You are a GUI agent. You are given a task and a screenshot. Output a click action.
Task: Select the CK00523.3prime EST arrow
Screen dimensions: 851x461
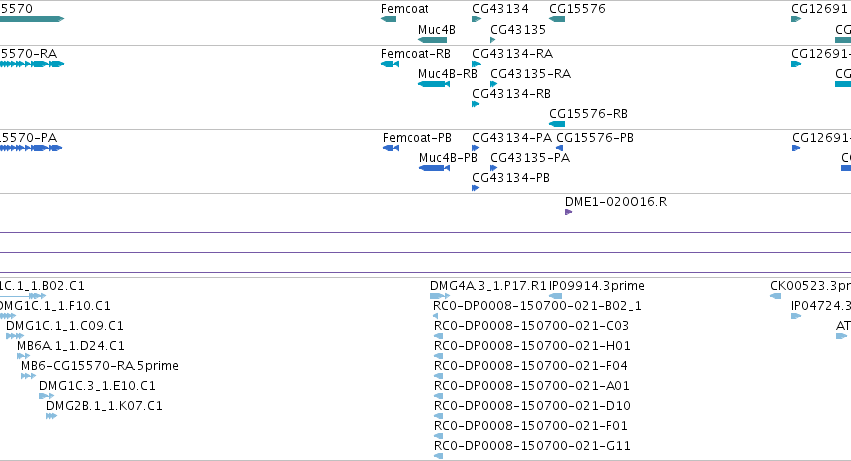[776, 296]
